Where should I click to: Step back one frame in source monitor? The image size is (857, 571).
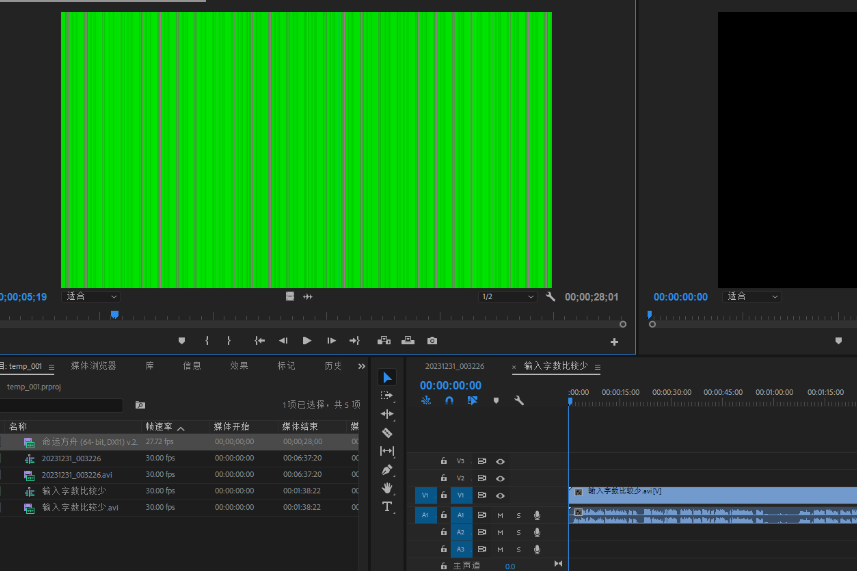[283, 341]
